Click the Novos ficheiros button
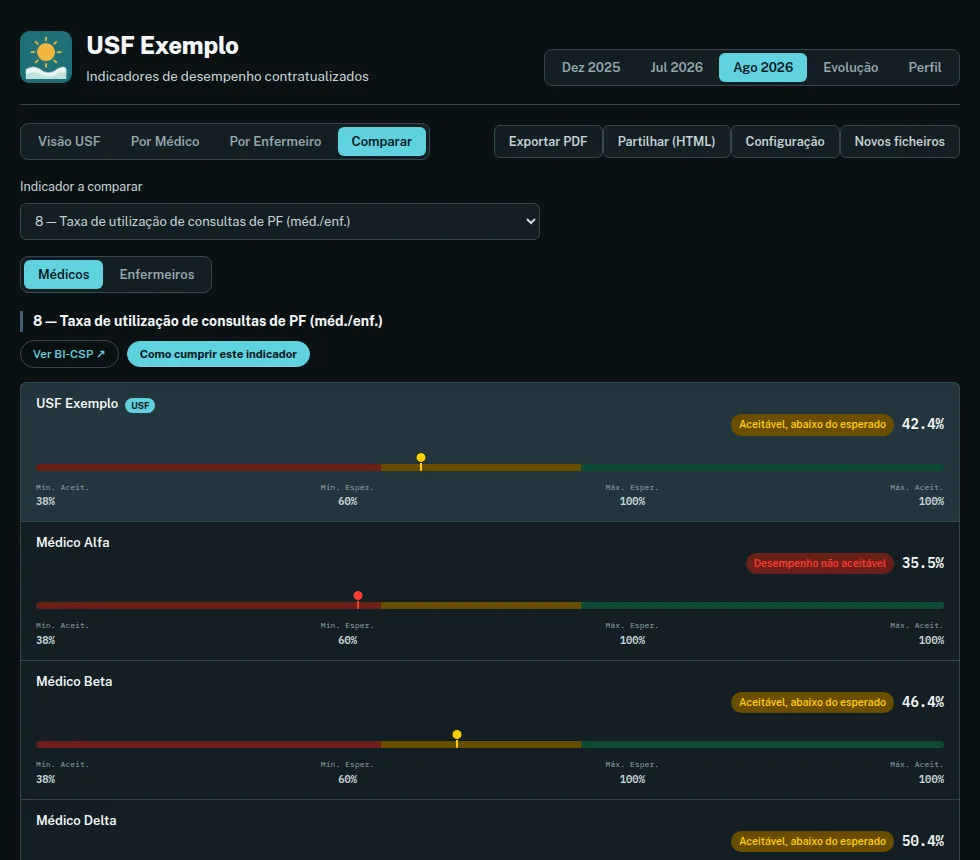Screen dimensions: 980x860 (x=899, y=141)
